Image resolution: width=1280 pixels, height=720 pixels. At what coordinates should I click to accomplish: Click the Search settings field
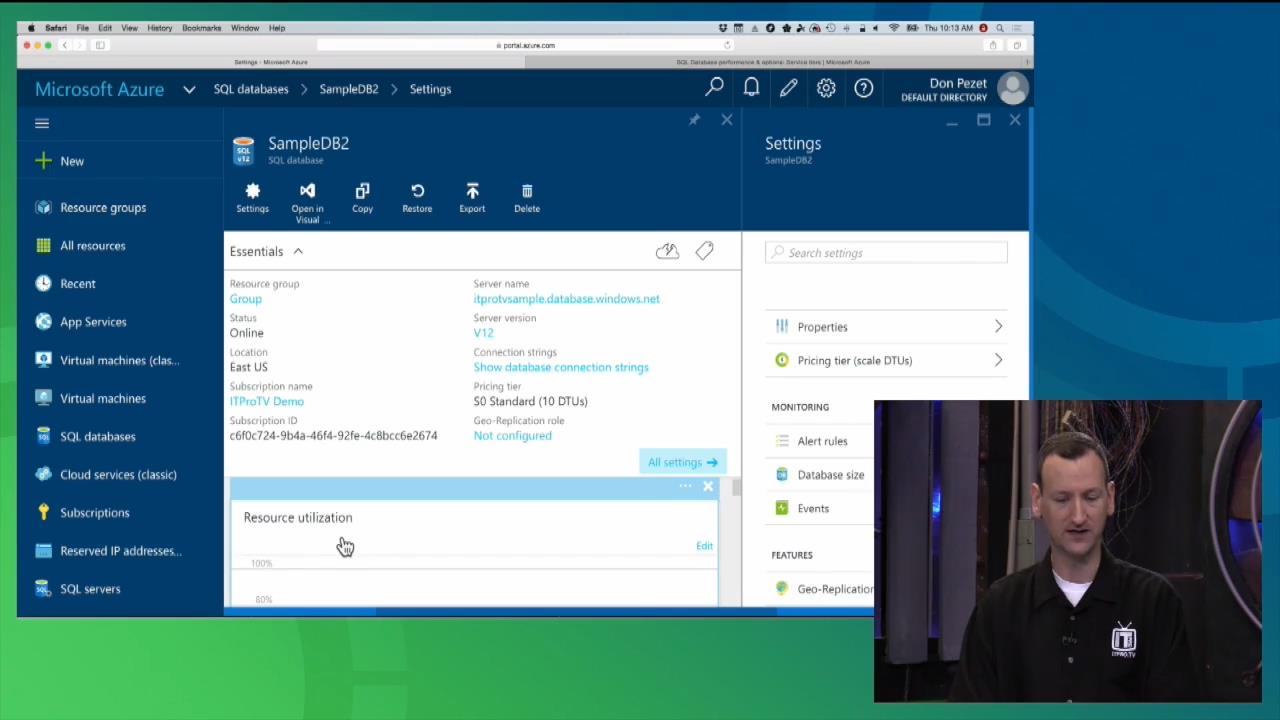tap(886, 253)
